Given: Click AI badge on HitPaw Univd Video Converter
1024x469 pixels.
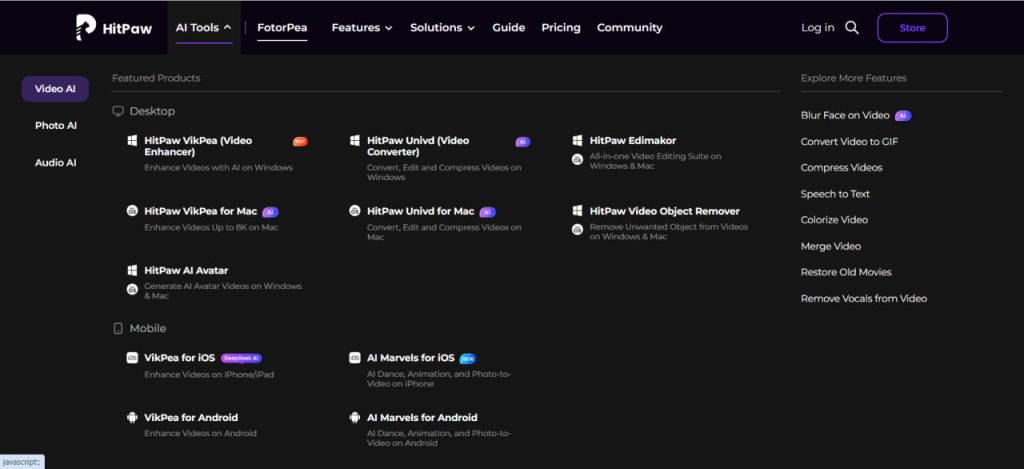Looking at the screenshot, I should [x=522, y=141].
